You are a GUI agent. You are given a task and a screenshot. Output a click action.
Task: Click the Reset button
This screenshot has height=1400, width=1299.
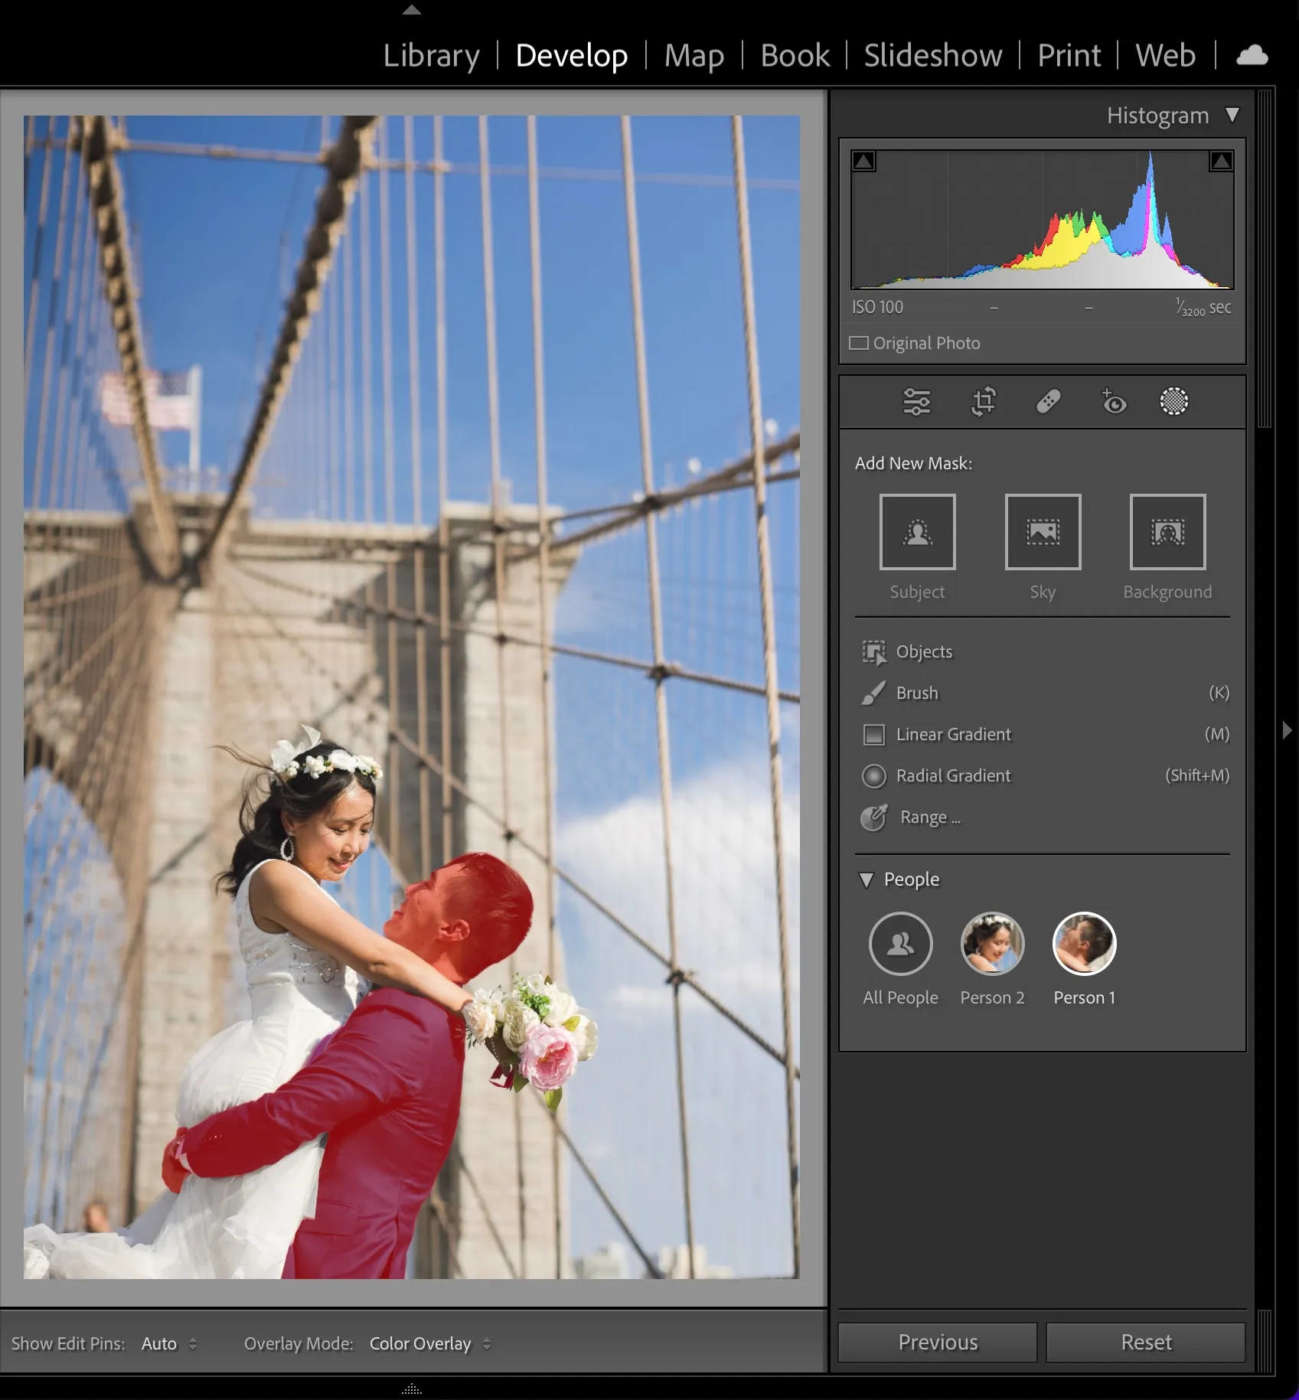click(x=1145, y=1341)
